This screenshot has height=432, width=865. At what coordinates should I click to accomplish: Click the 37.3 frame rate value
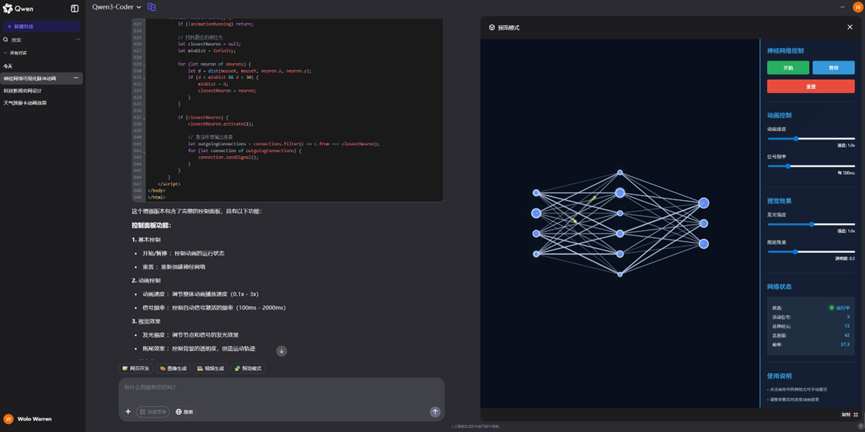[x=845, y=344]
